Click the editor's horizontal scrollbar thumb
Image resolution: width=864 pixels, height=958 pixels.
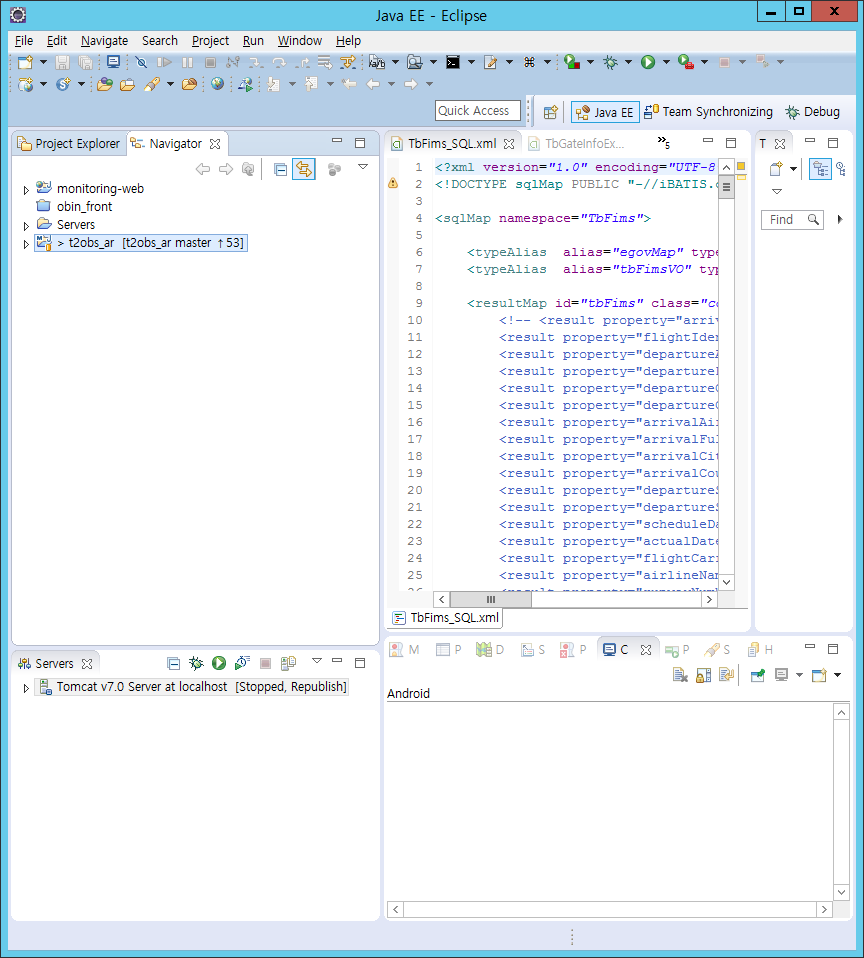(491, 600)
